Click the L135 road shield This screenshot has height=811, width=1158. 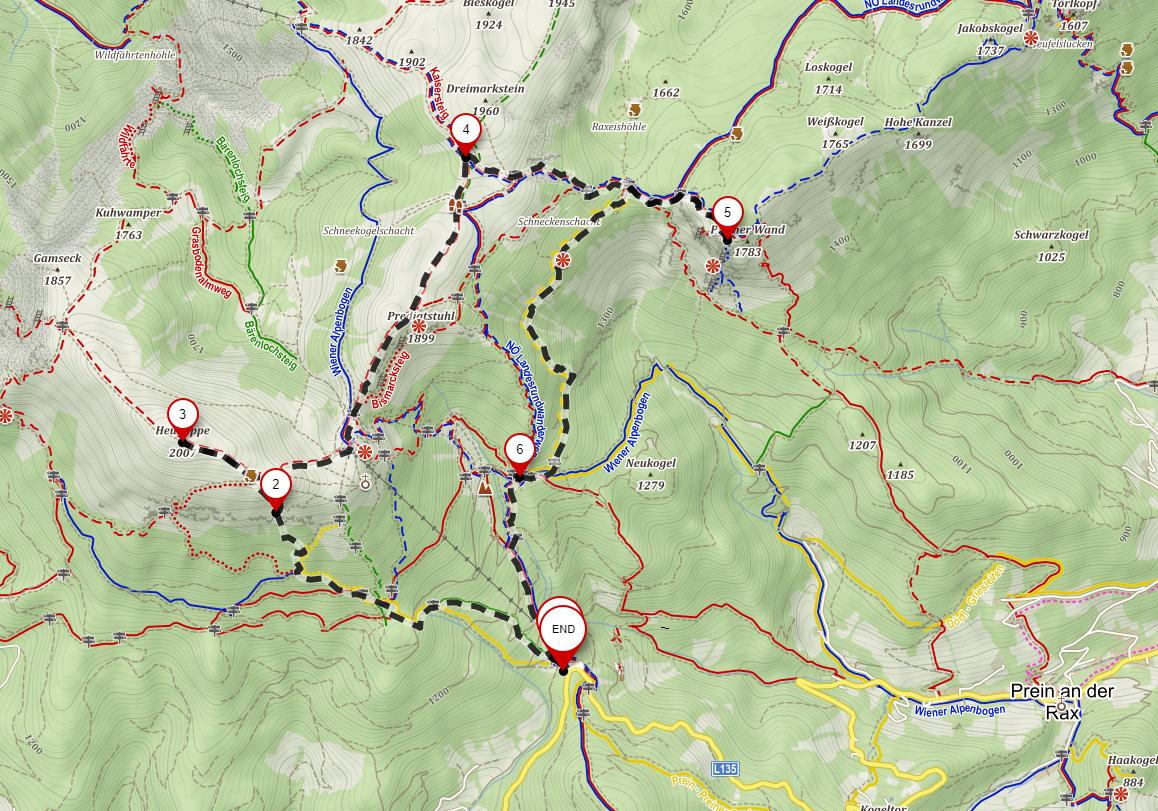coord(725,769)
